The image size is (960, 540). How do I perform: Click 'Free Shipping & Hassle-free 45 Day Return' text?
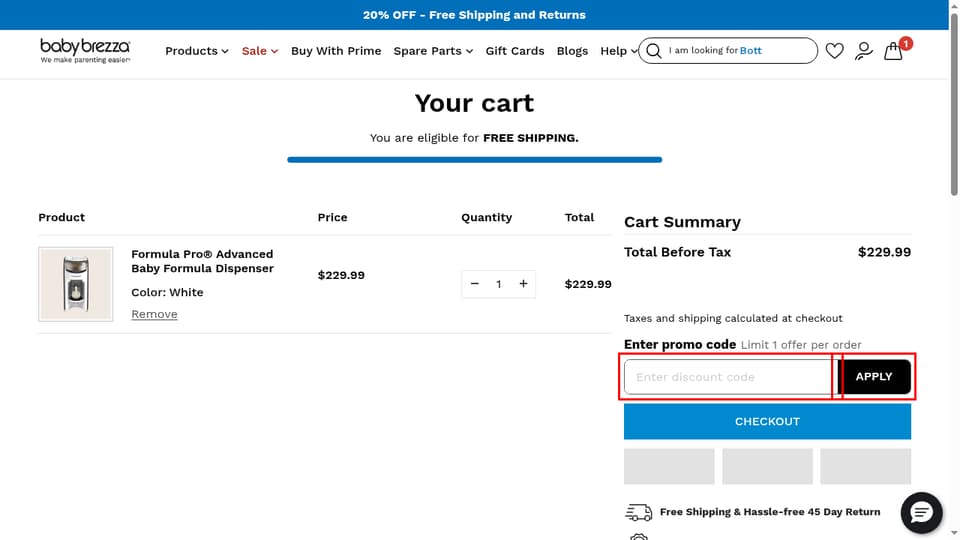point(770,512)
